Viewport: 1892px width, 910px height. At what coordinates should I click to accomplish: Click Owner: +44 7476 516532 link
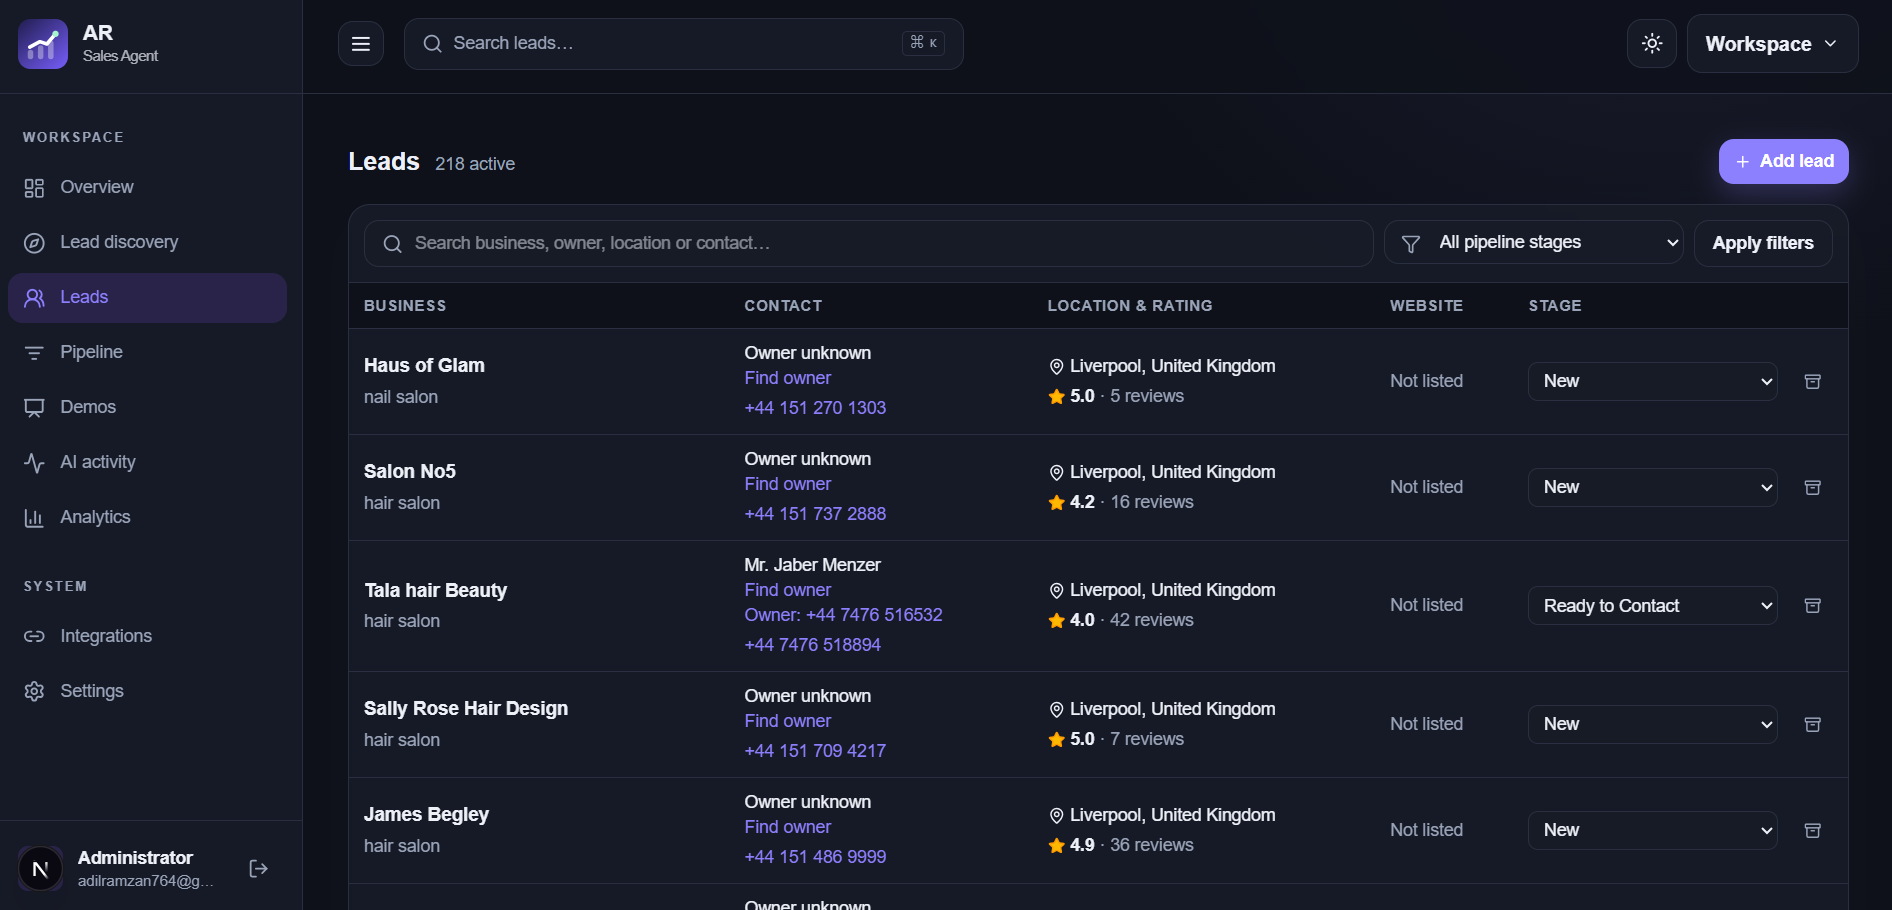(843, 616)
